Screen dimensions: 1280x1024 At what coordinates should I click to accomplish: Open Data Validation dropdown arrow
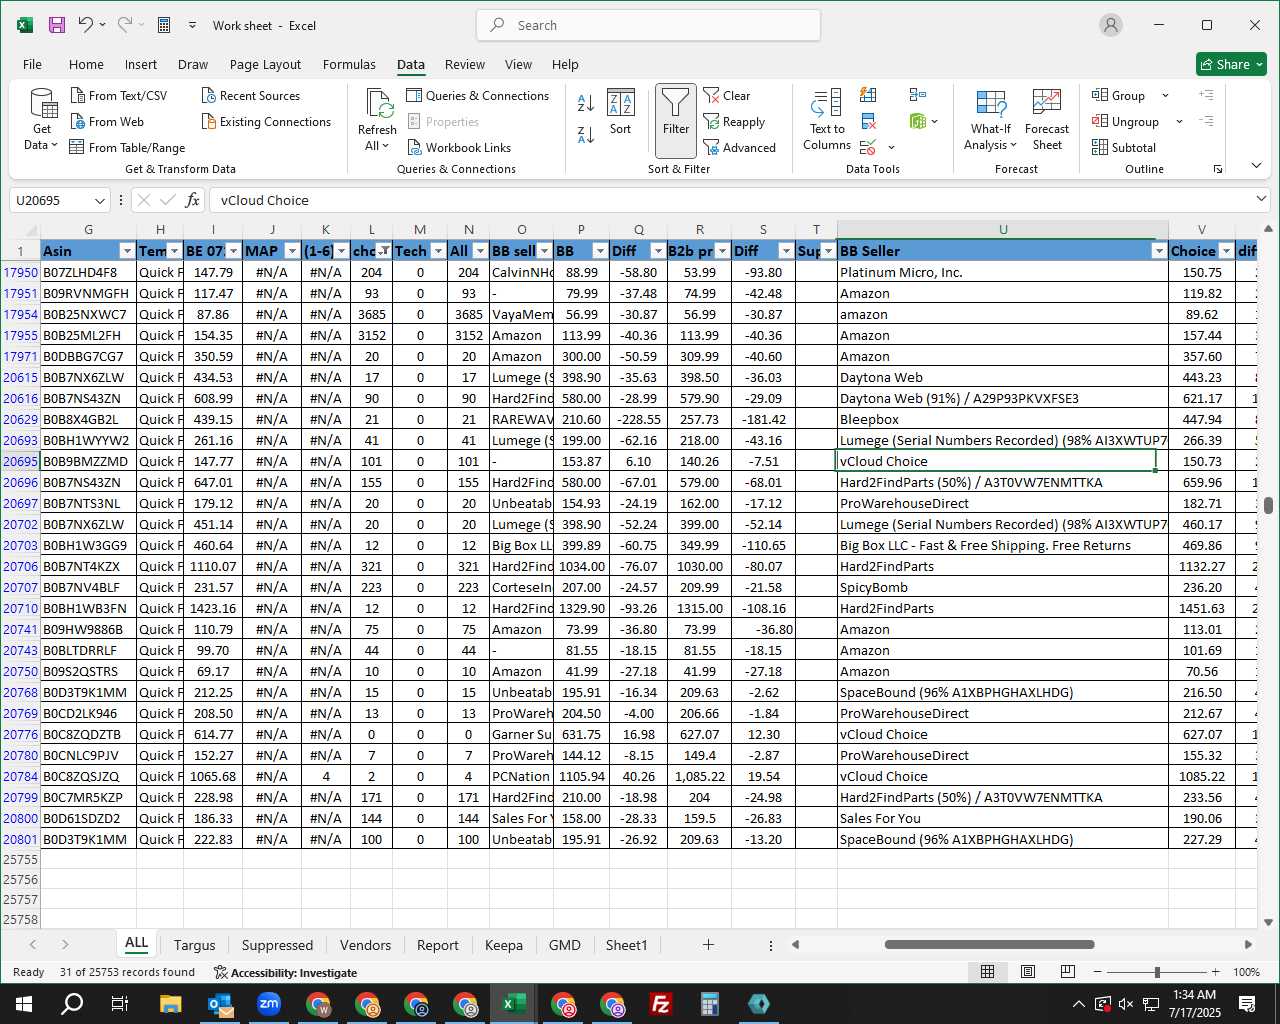click(891, 148)
